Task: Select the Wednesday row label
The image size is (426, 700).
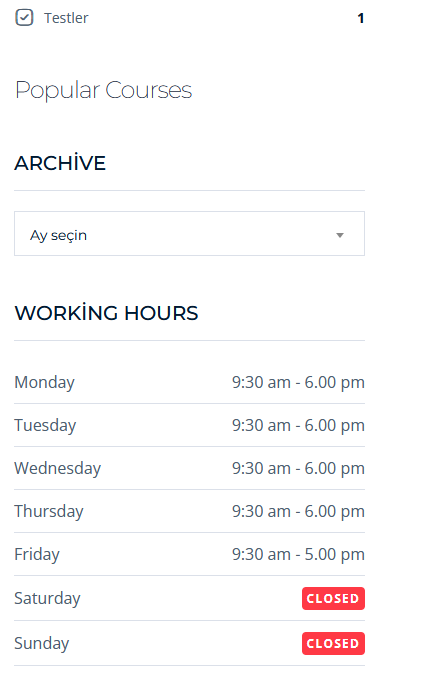Action: point(58,468)
